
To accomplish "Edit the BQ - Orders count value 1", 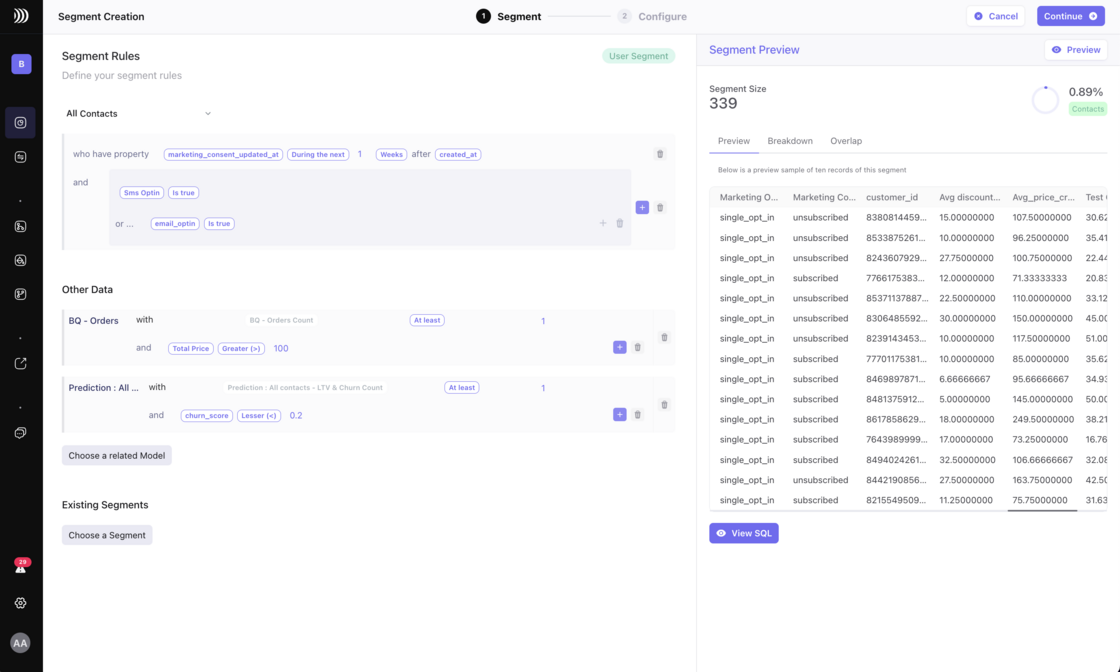I will pos(543,321).
